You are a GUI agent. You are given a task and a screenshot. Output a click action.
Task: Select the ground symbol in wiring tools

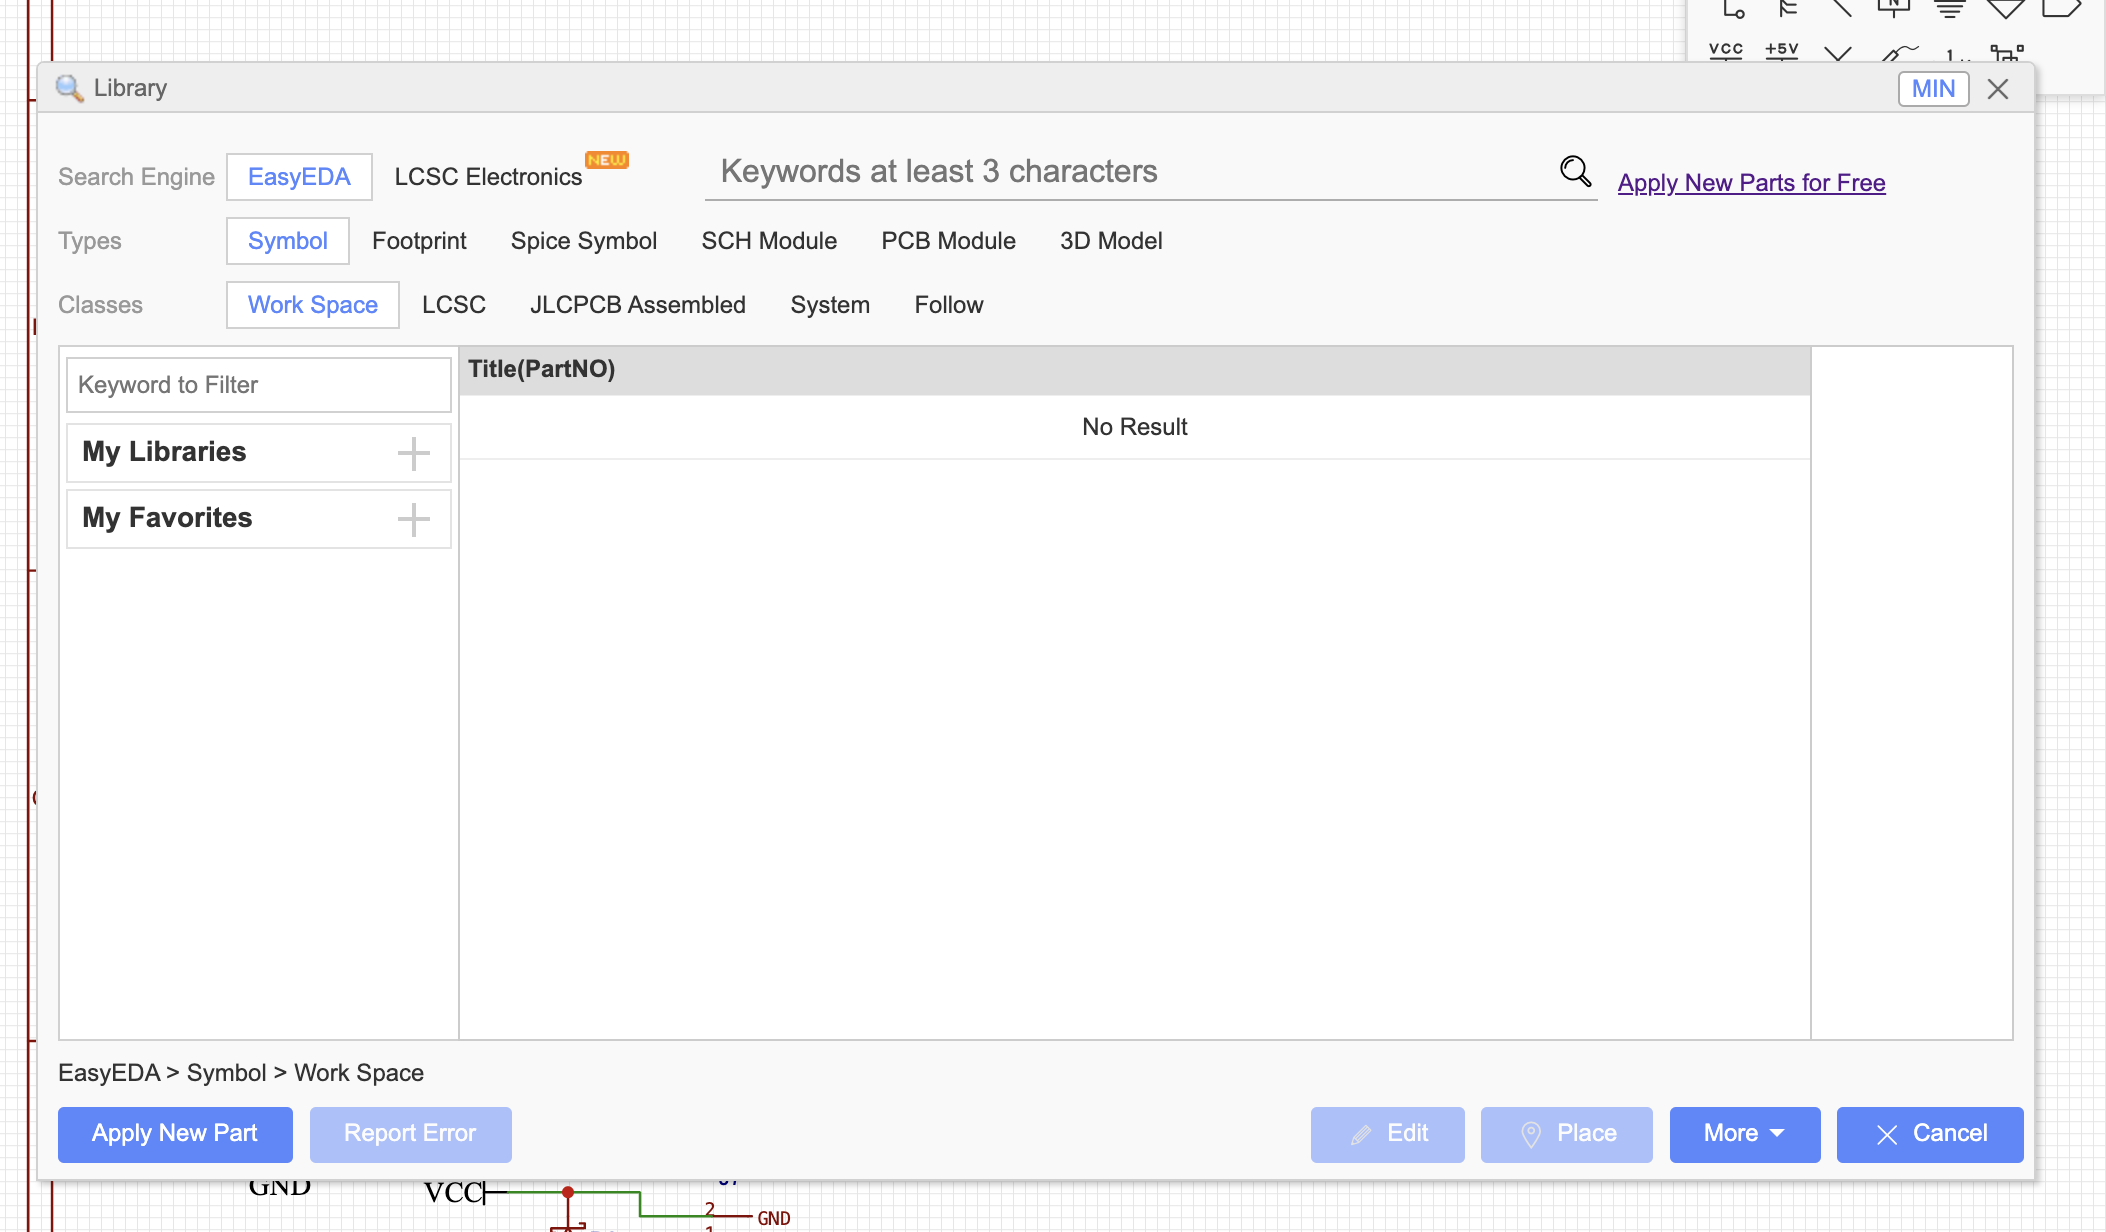pyautogui.click(x=1950, y=10)
